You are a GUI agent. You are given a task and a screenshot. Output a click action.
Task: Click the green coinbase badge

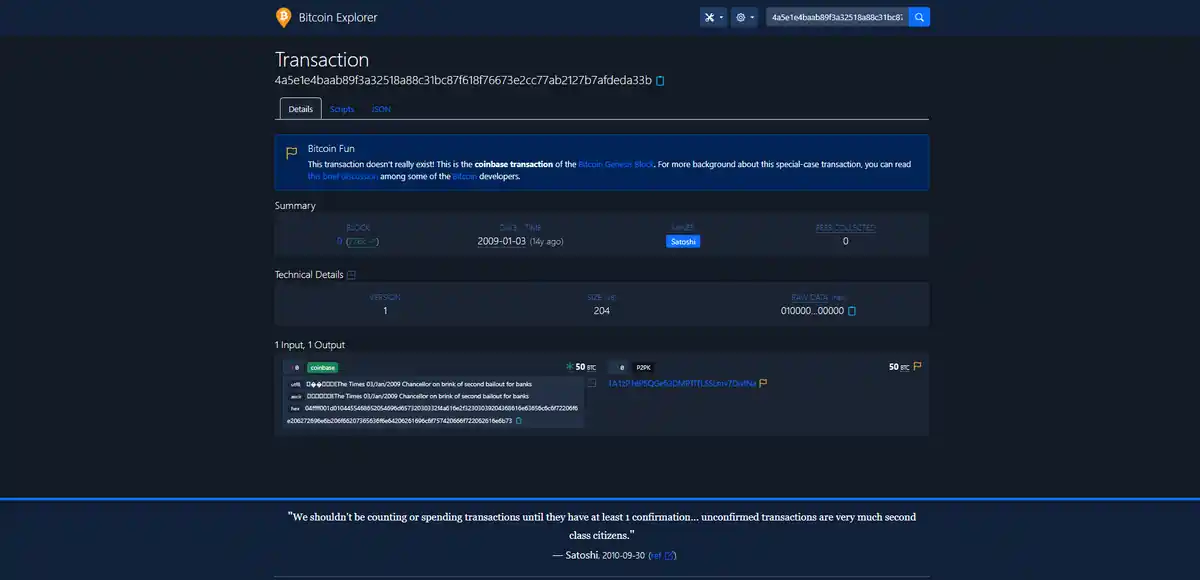tap(322, 368)
